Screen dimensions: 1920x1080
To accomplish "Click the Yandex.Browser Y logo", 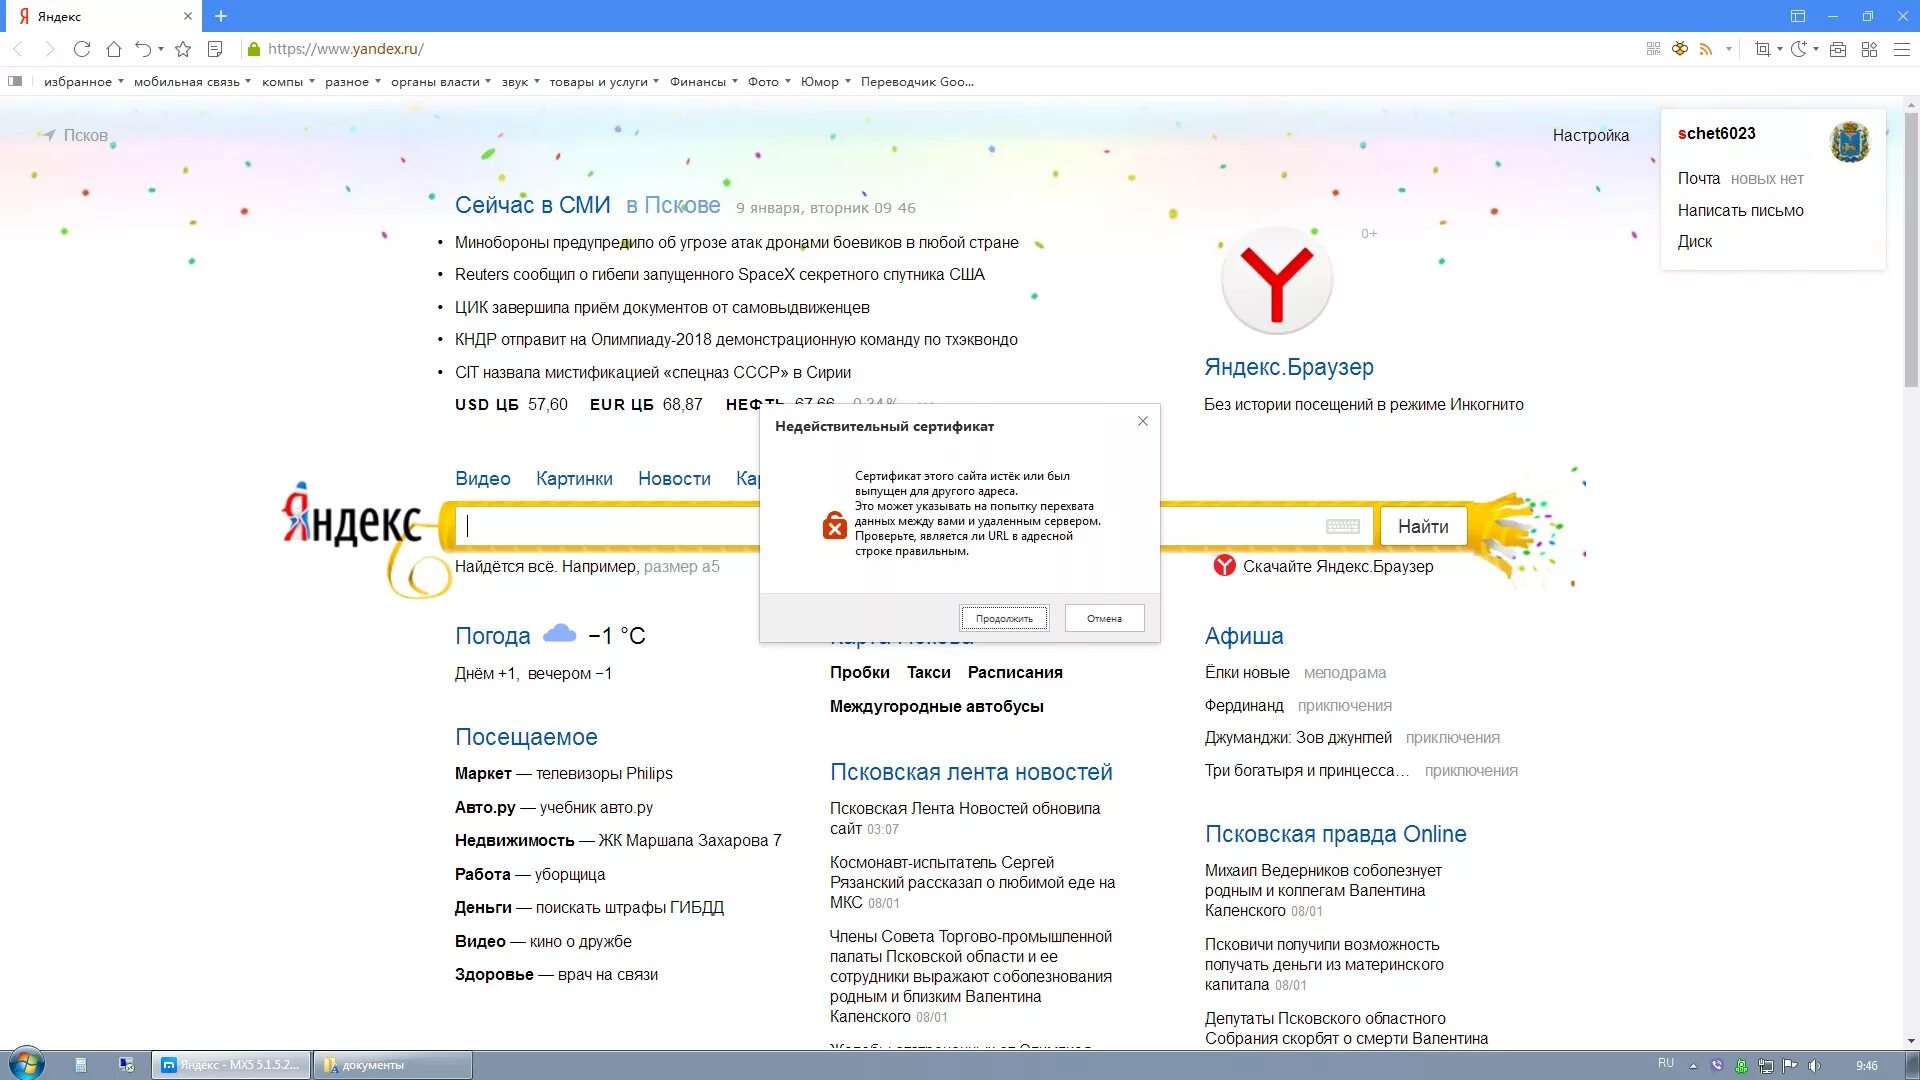I will tap(1277, 281).
